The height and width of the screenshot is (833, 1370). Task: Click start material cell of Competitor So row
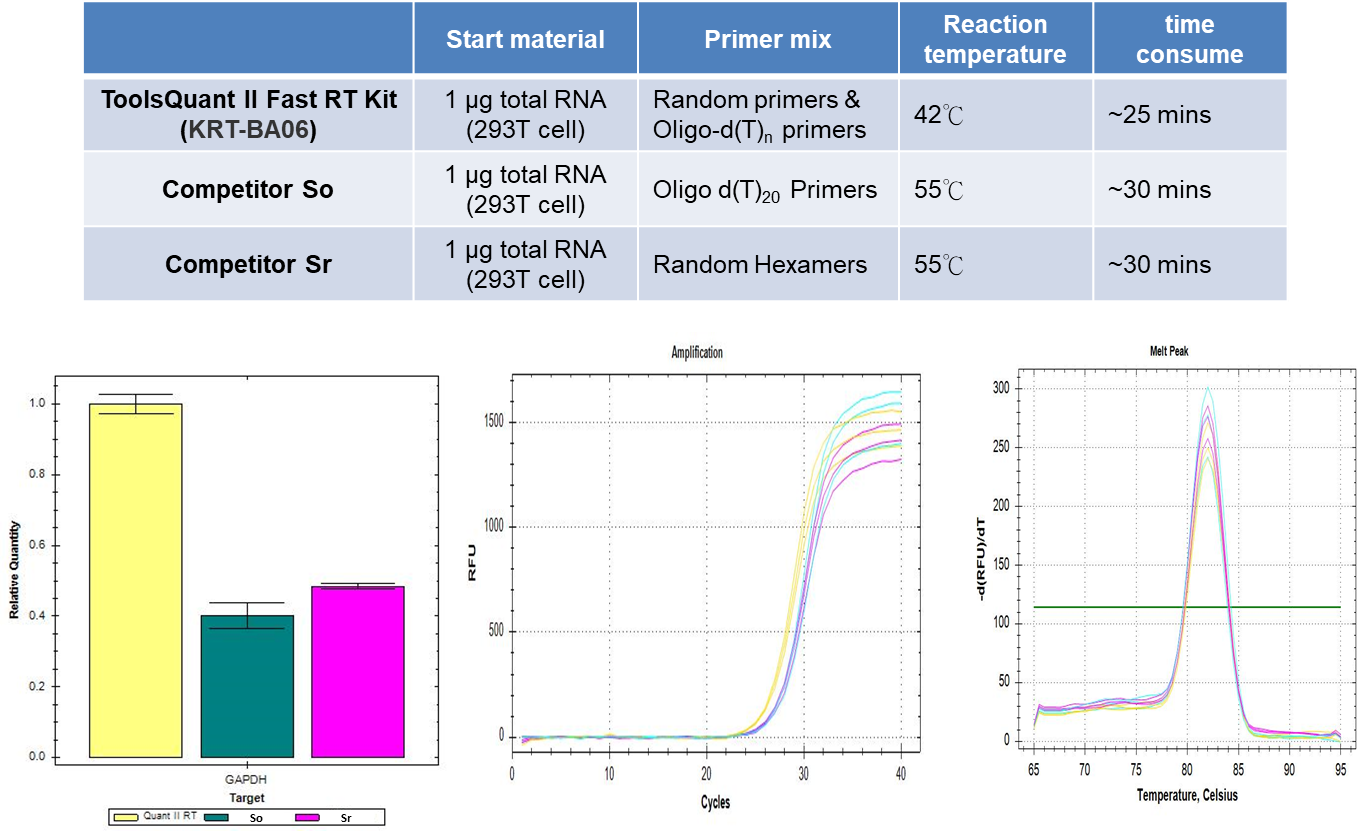(x=525, y=189)
